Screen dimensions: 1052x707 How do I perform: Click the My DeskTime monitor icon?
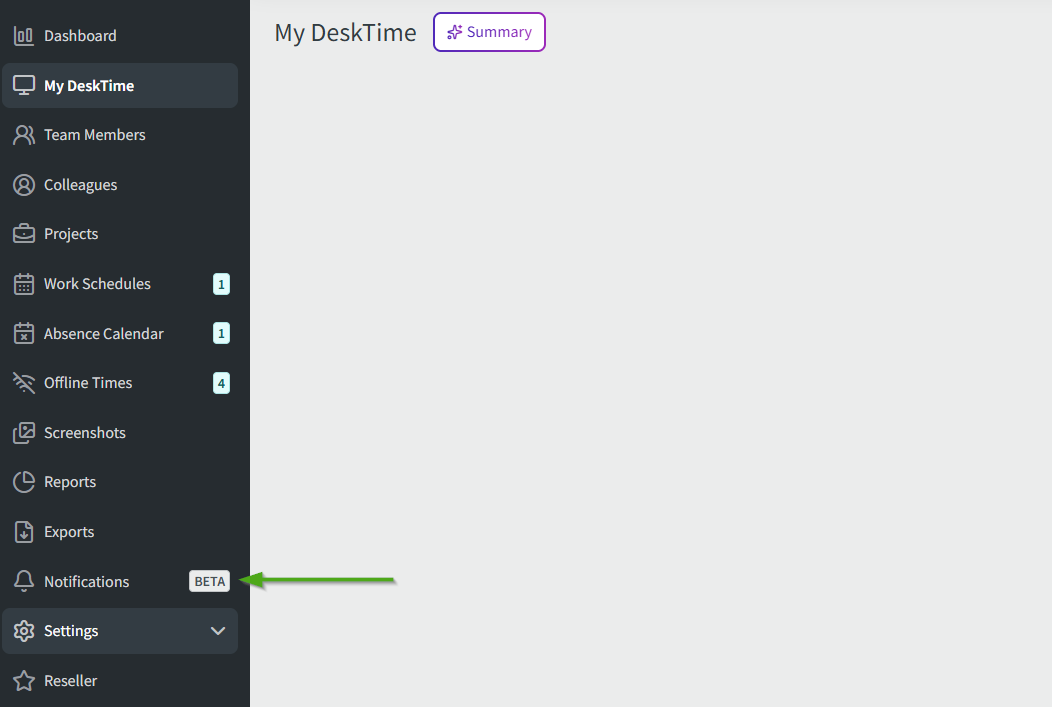[x=24, y=86]
